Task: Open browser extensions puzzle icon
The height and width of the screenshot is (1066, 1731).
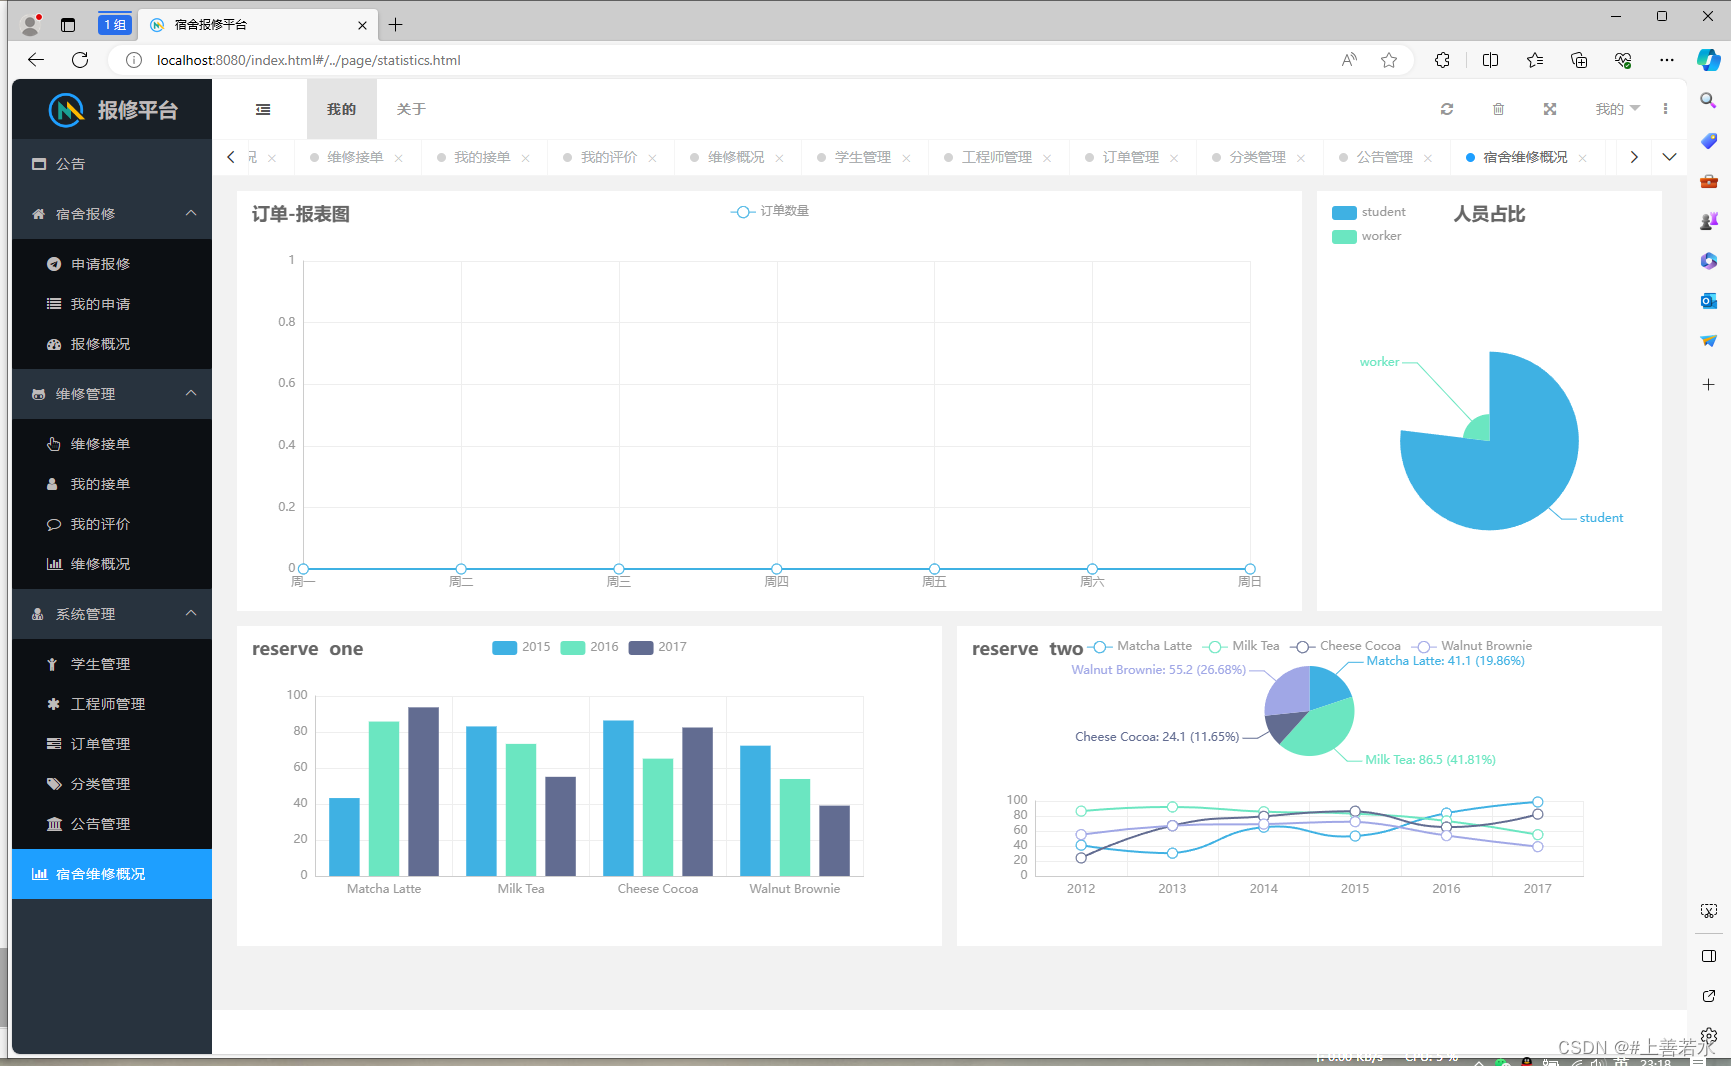Action: 1442,60
